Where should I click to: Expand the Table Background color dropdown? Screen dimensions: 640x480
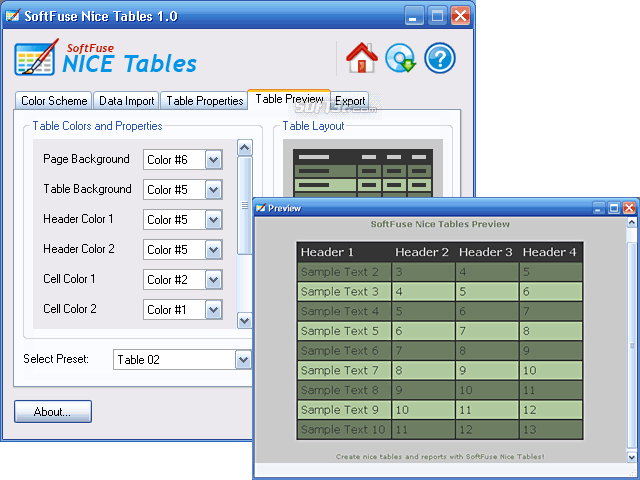pyautogui.click(x=214, y=190)
